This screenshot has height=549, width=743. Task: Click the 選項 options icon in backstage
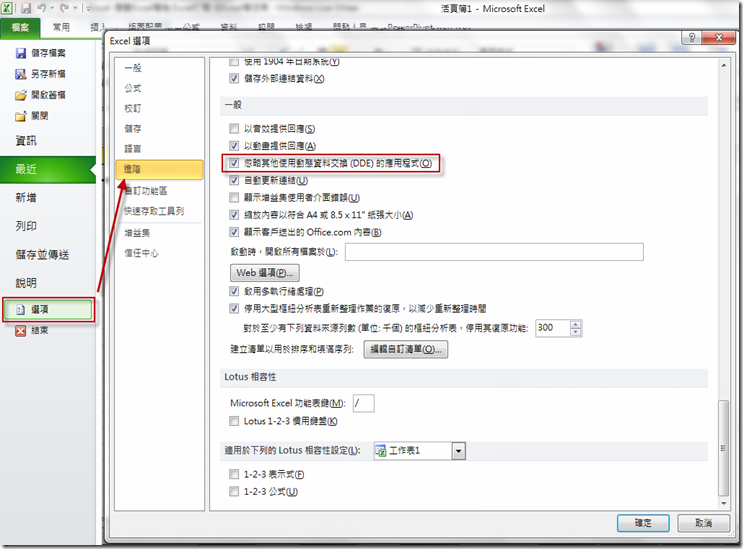pyautogui.click(x=20, y=310)
